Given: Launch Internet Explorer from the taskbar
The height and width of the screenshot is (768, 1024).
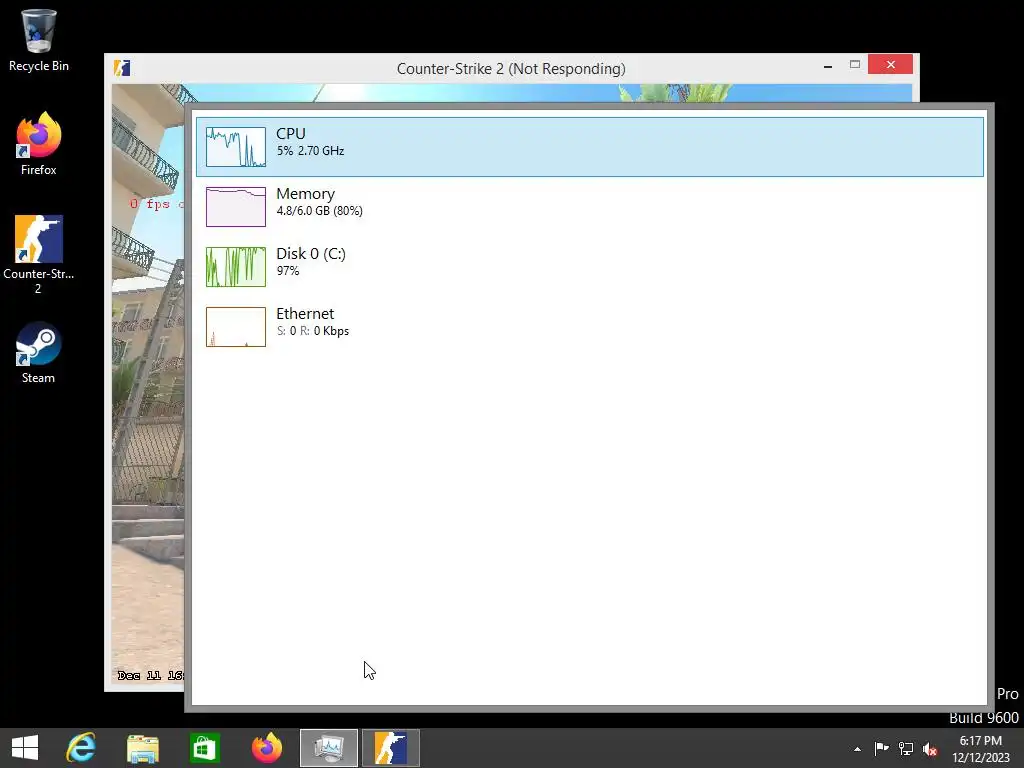Looking at the screenshot, I should click(x=81, y=748).
